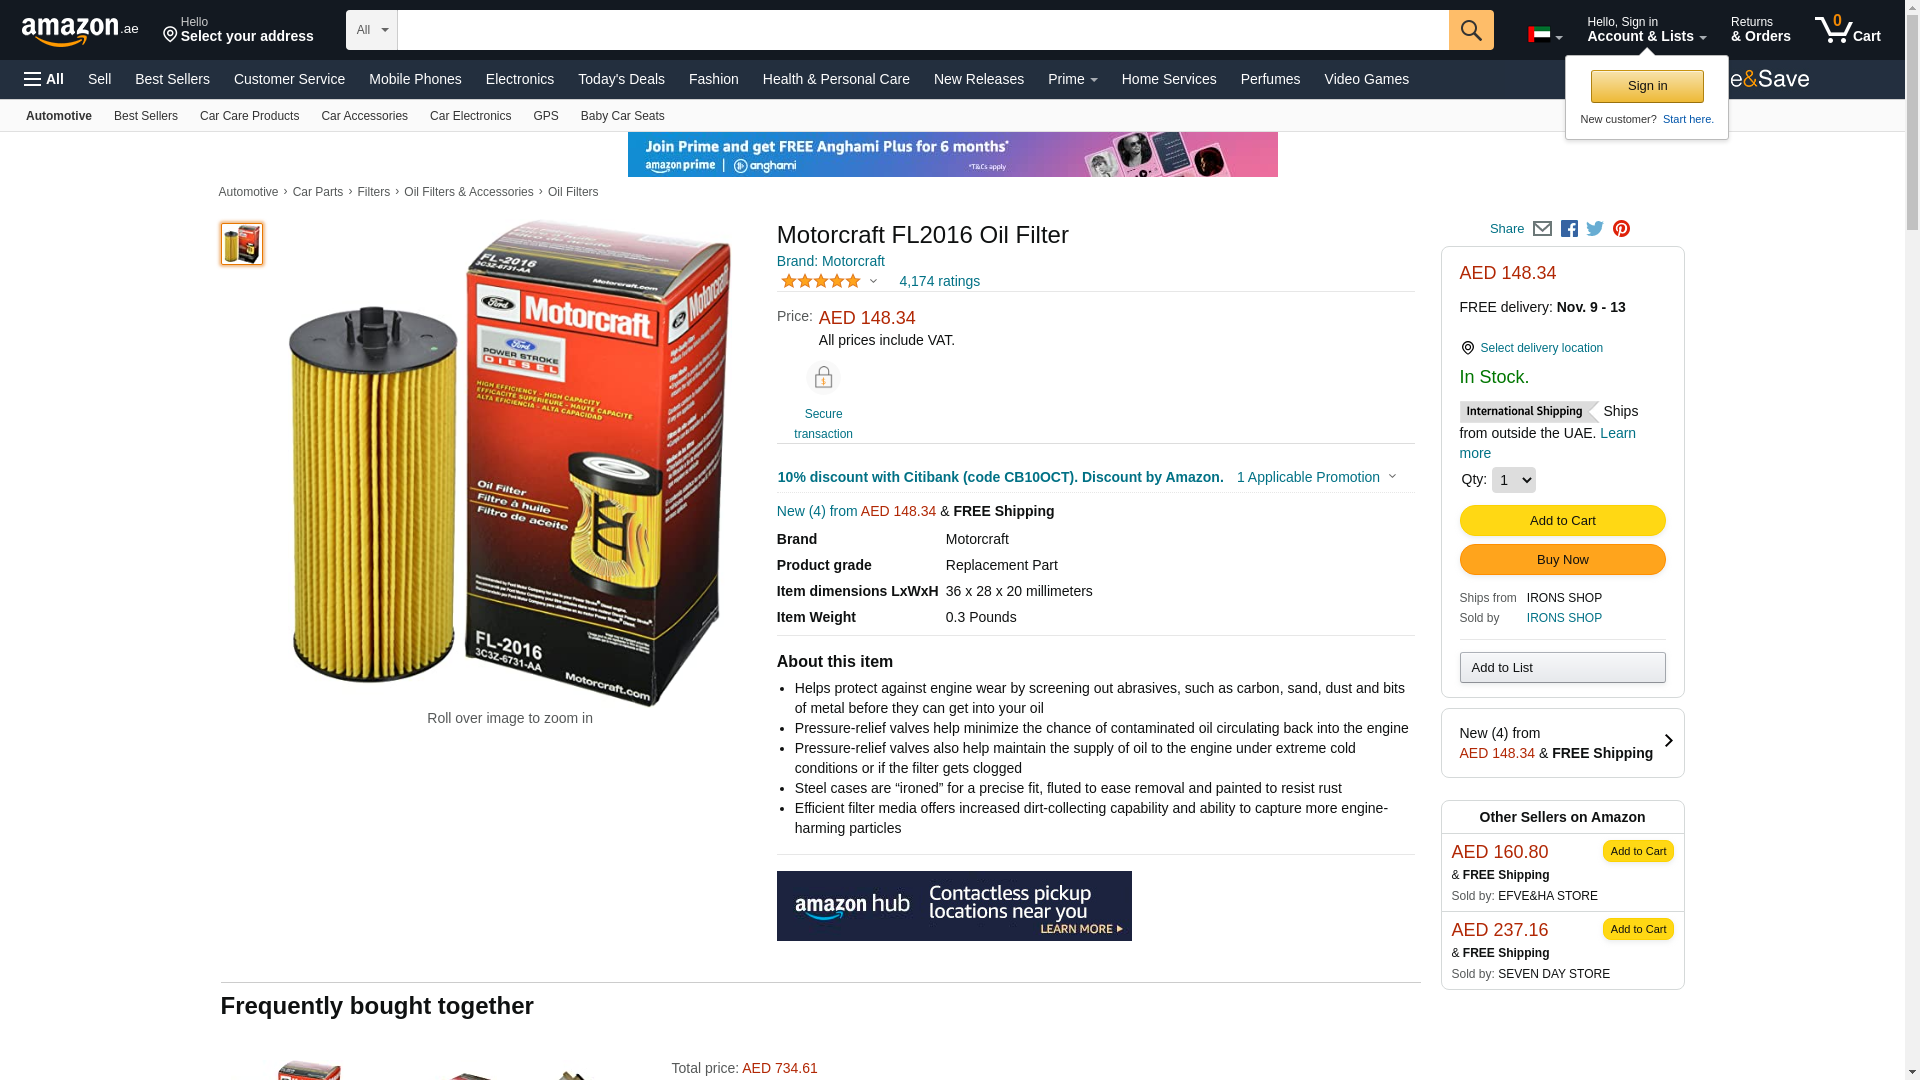This screenshot has width=1920, height=1080.
Task: Share product on Twitter
Action: pyautogui.click(x=1595, y=229)
